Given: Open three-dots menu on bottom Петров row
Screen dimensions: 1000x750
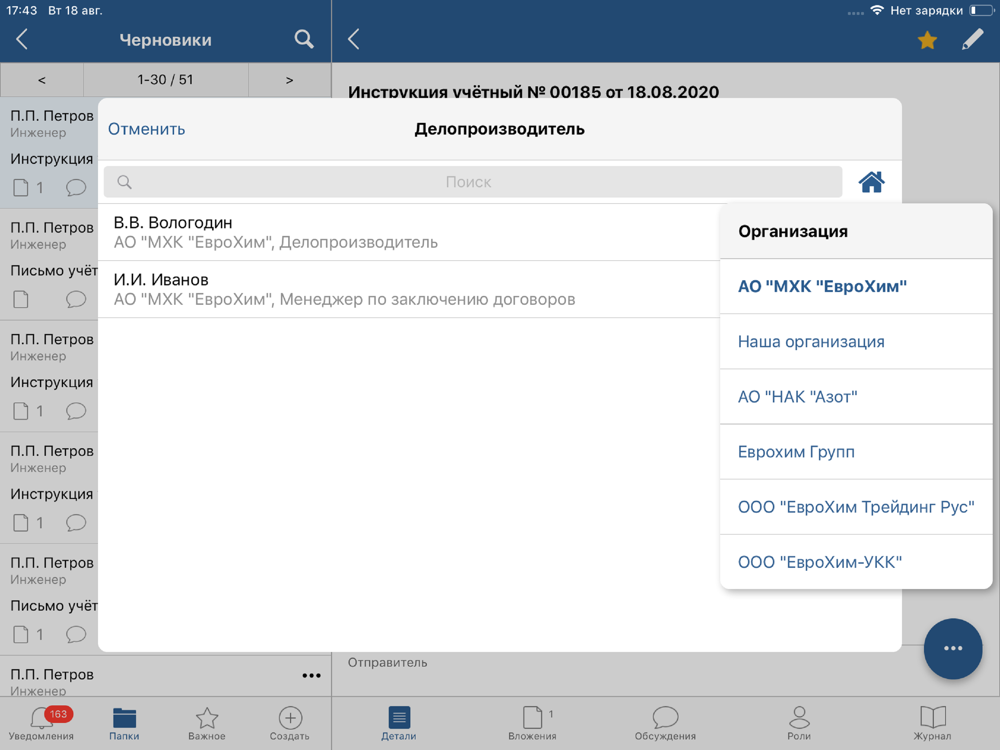Looking at the screenshot, I should (311, 675).
